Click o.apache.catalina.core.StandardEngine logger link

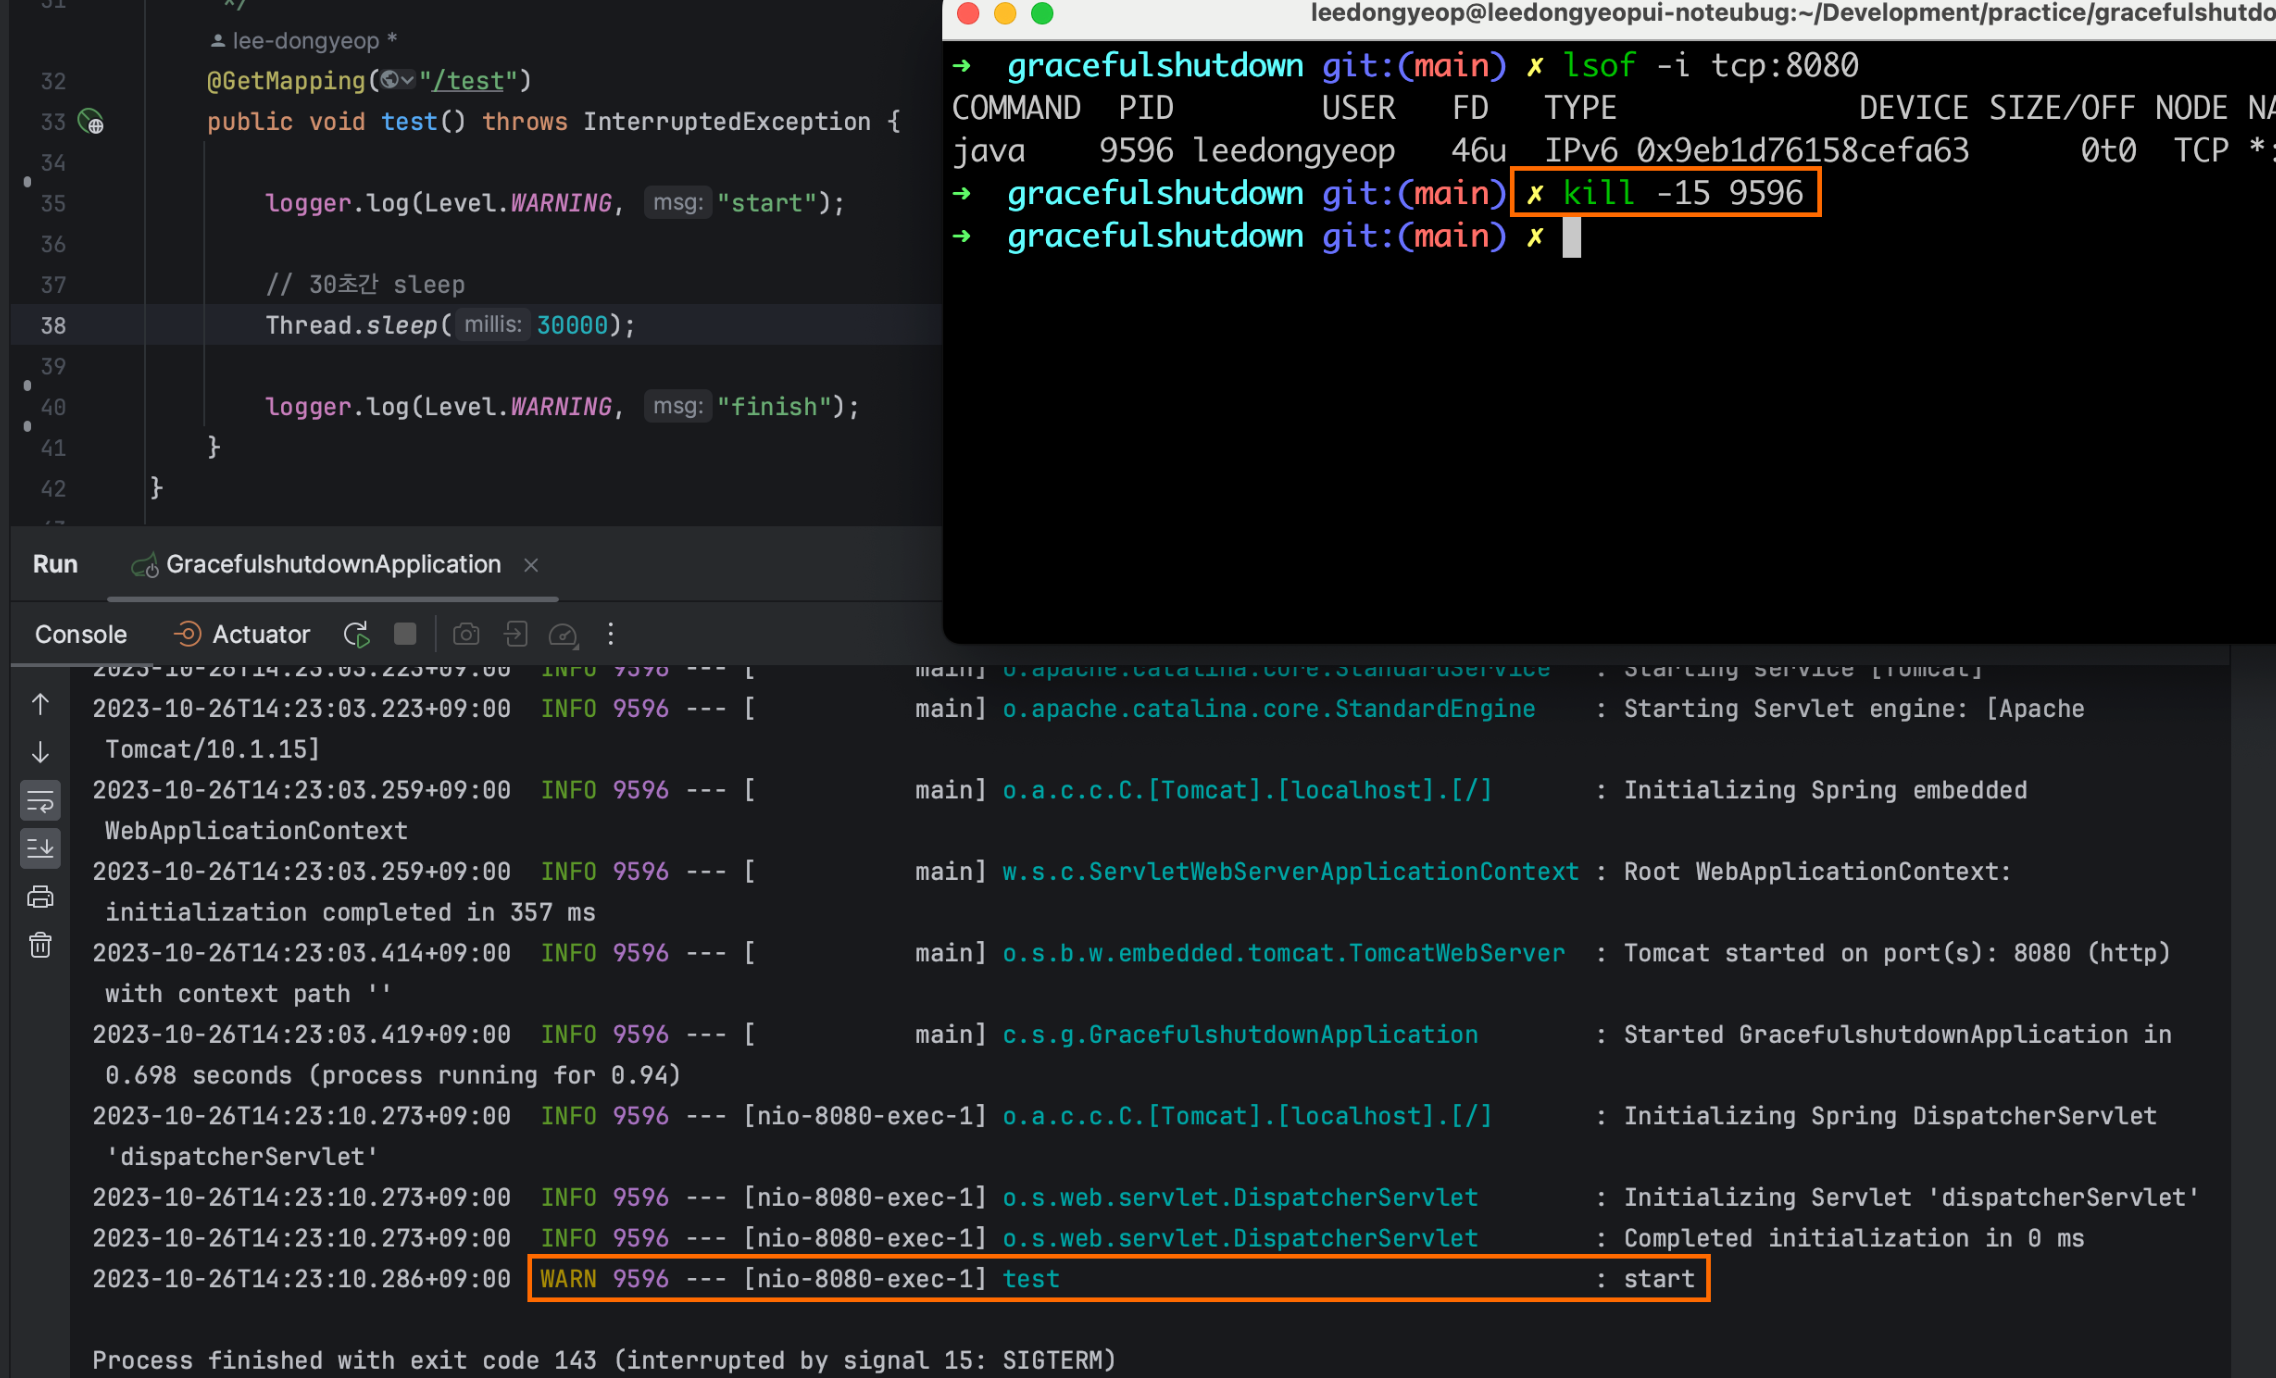[1269, 708]
